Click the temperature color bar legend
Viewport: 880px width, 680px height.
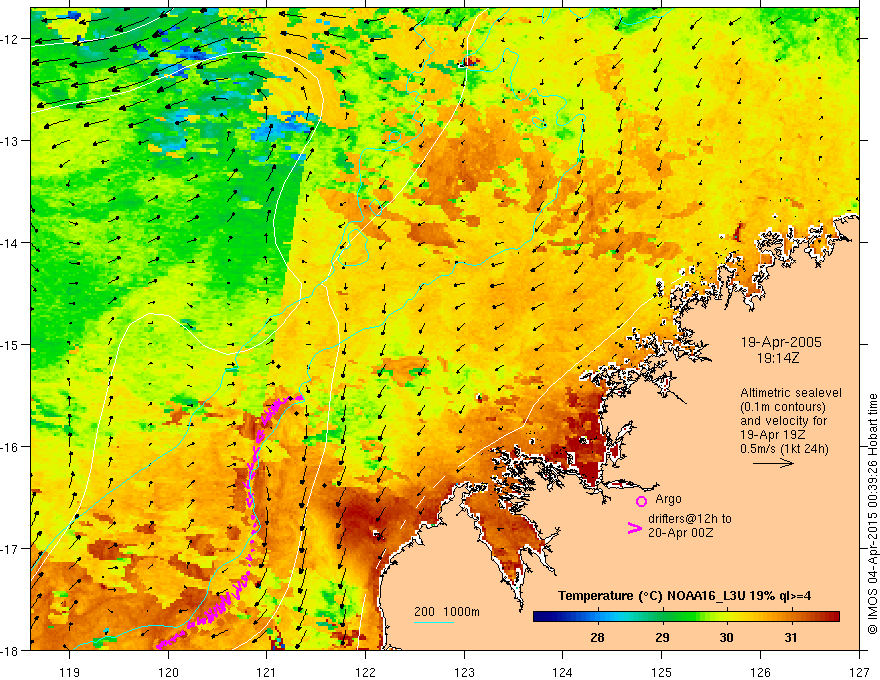(686, 617)
